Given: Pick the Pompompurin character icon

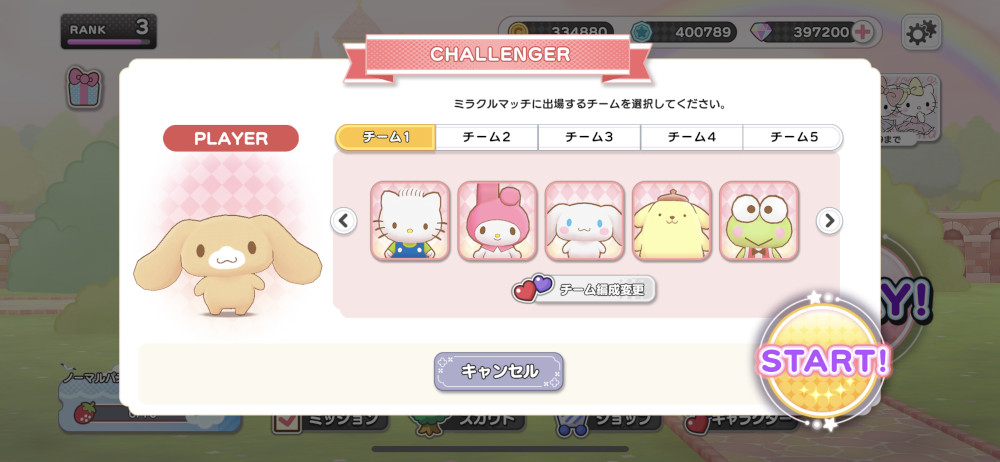Looking at the screenshot, I should click(x=672, y=221).
